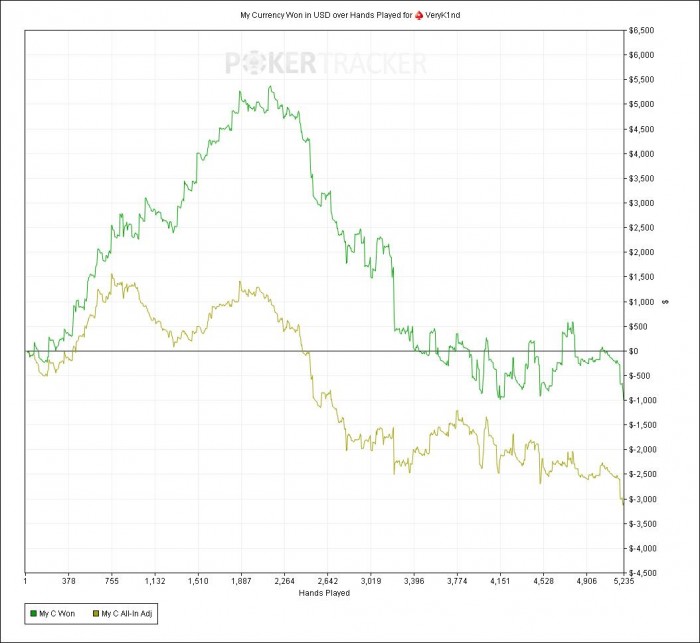The height and width of the screenshot is (643, 700).
Task: Click the 2,264 x-axis tick label
Action: (285, 581)
